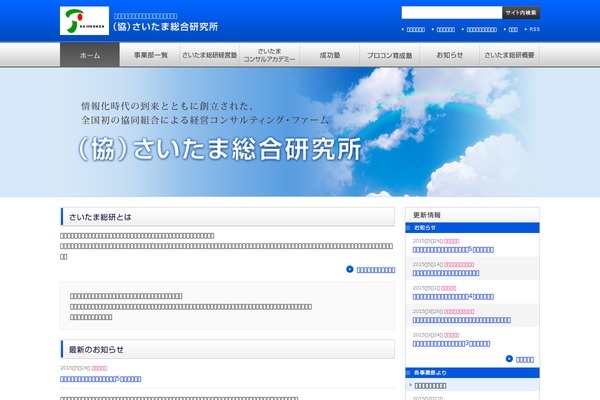
Task: Open the さいたま総研経営塾 navigation item
Action: [210, 55]
